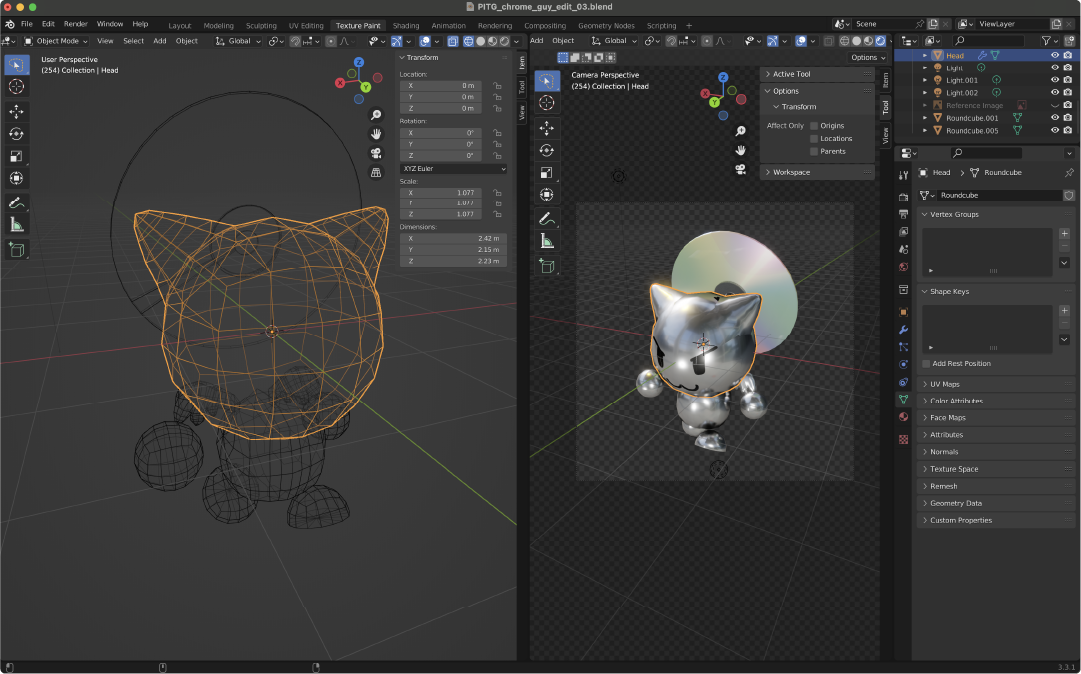This screenshot has height=674, width=1081.
Task: Select the Measure tool in left viewport
Action: [x=16, y=225]
